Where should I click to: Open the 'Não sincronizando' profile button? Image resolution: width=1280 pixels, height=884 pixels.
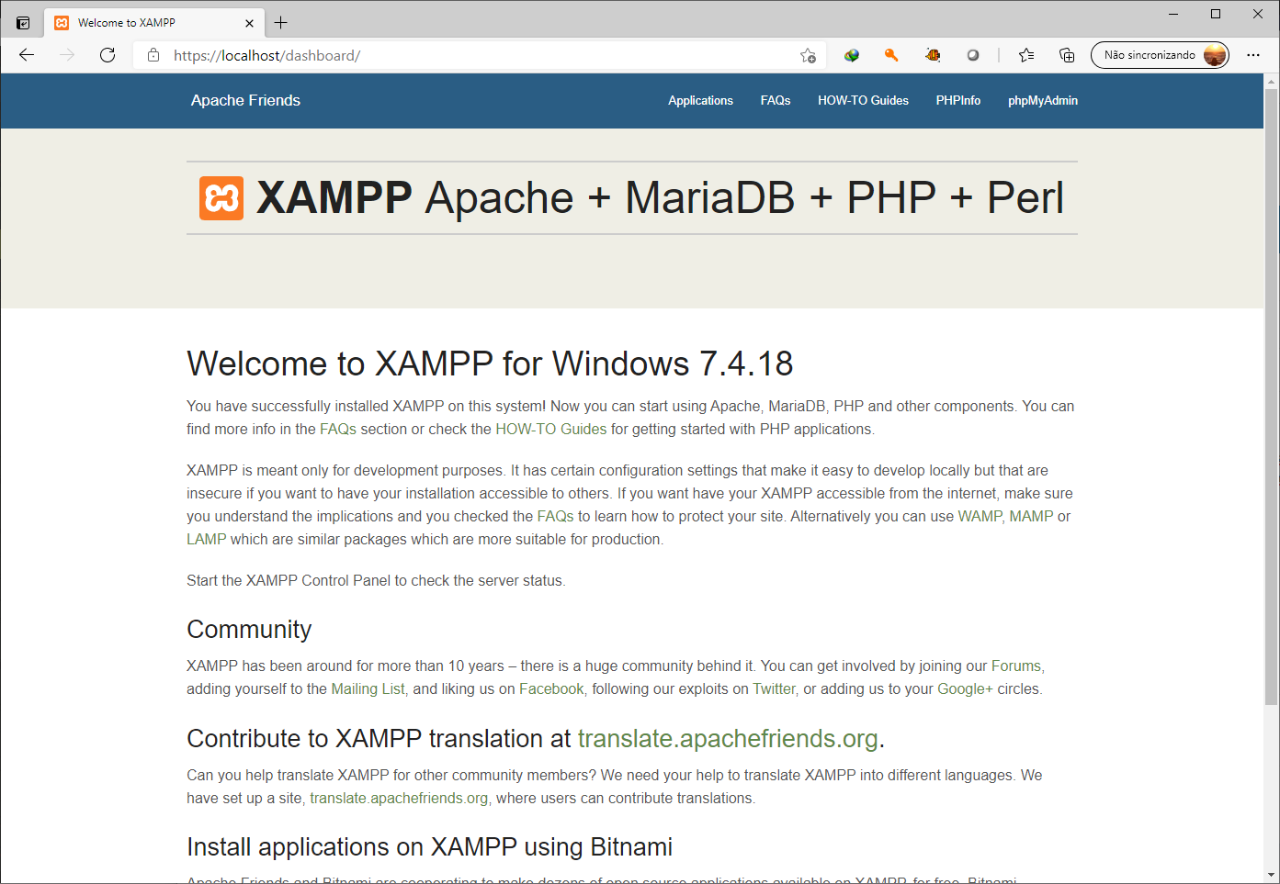(1160, 55)
